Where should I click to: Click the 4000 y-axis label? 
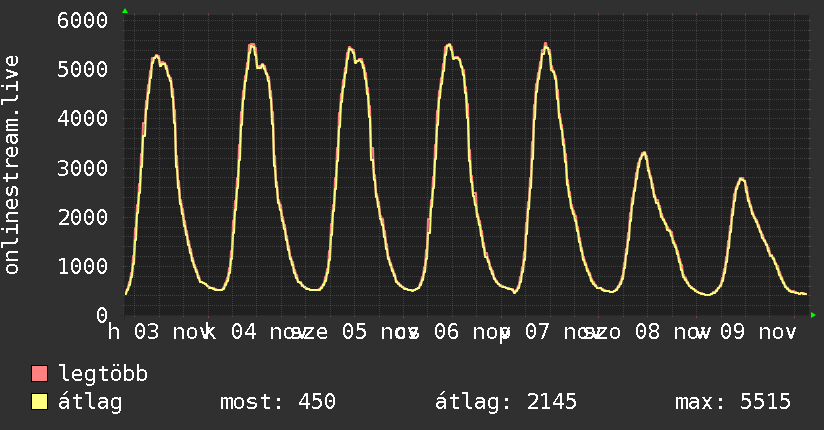point(83,118)
